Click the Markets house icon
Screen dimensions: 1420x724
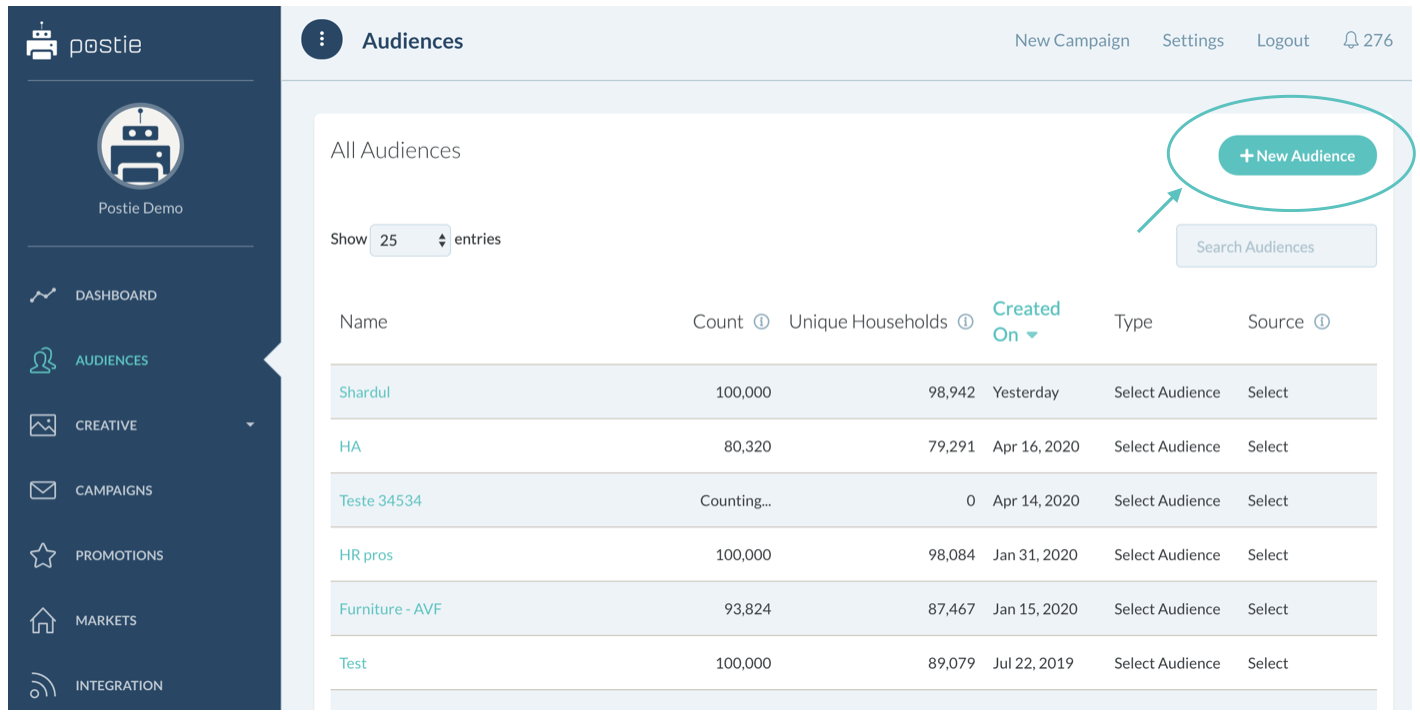(x=43, y=621)
